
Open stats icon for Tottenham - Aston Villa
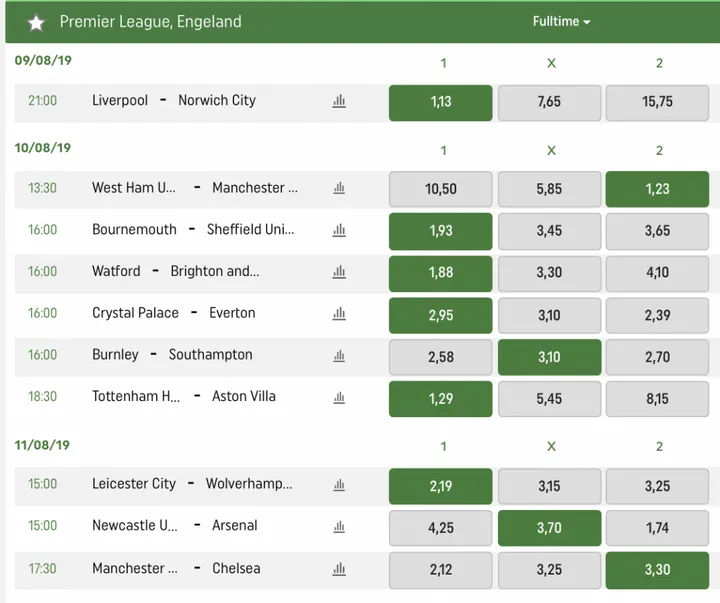pos(339,397)
